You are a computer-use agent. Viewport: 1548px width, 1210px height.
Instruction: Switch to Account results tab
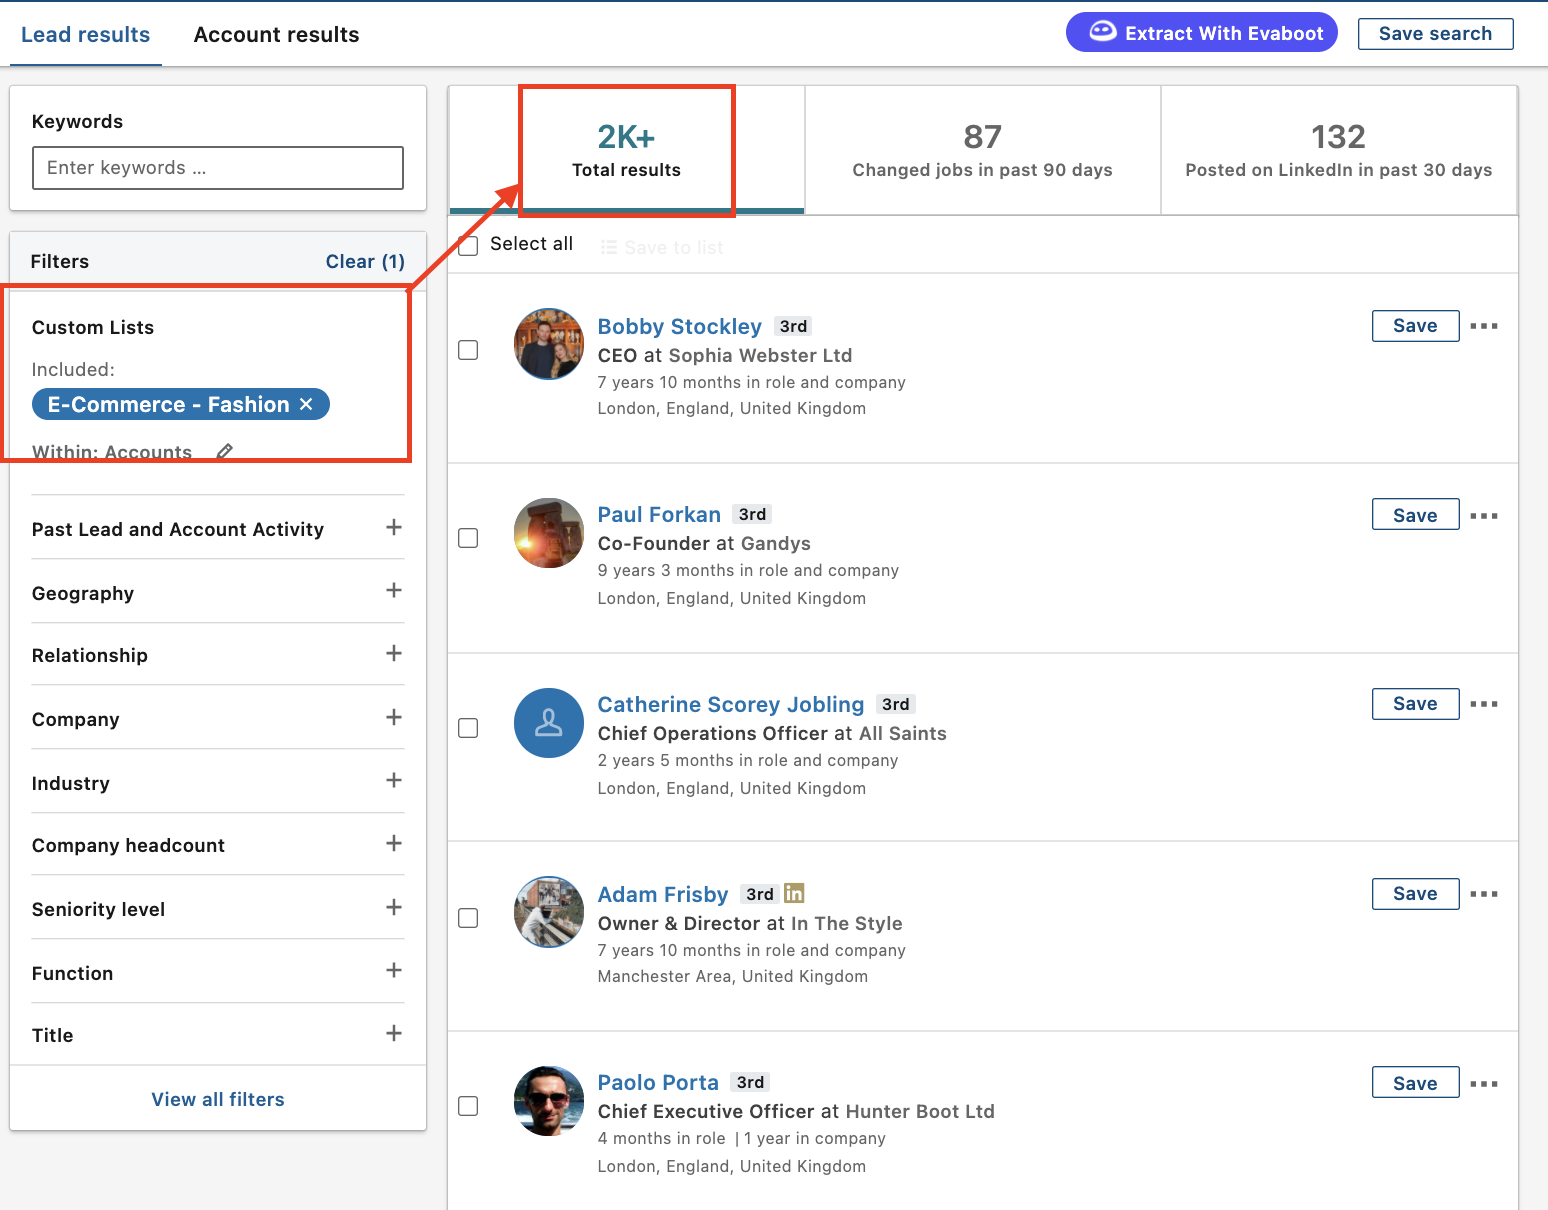click(x=276, y=34)
